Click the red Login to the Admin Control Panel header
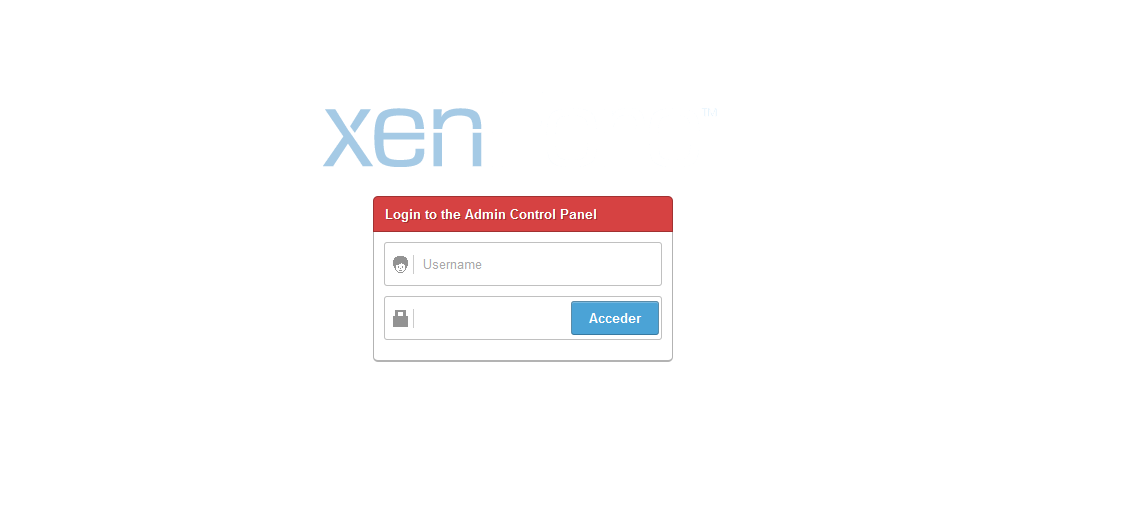This screenshot has height=514, width=1138. pos(523,214)
